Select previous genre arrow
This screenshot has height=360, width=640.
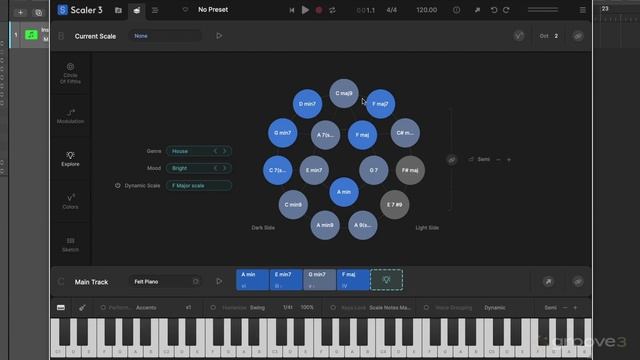click(216, 151)
